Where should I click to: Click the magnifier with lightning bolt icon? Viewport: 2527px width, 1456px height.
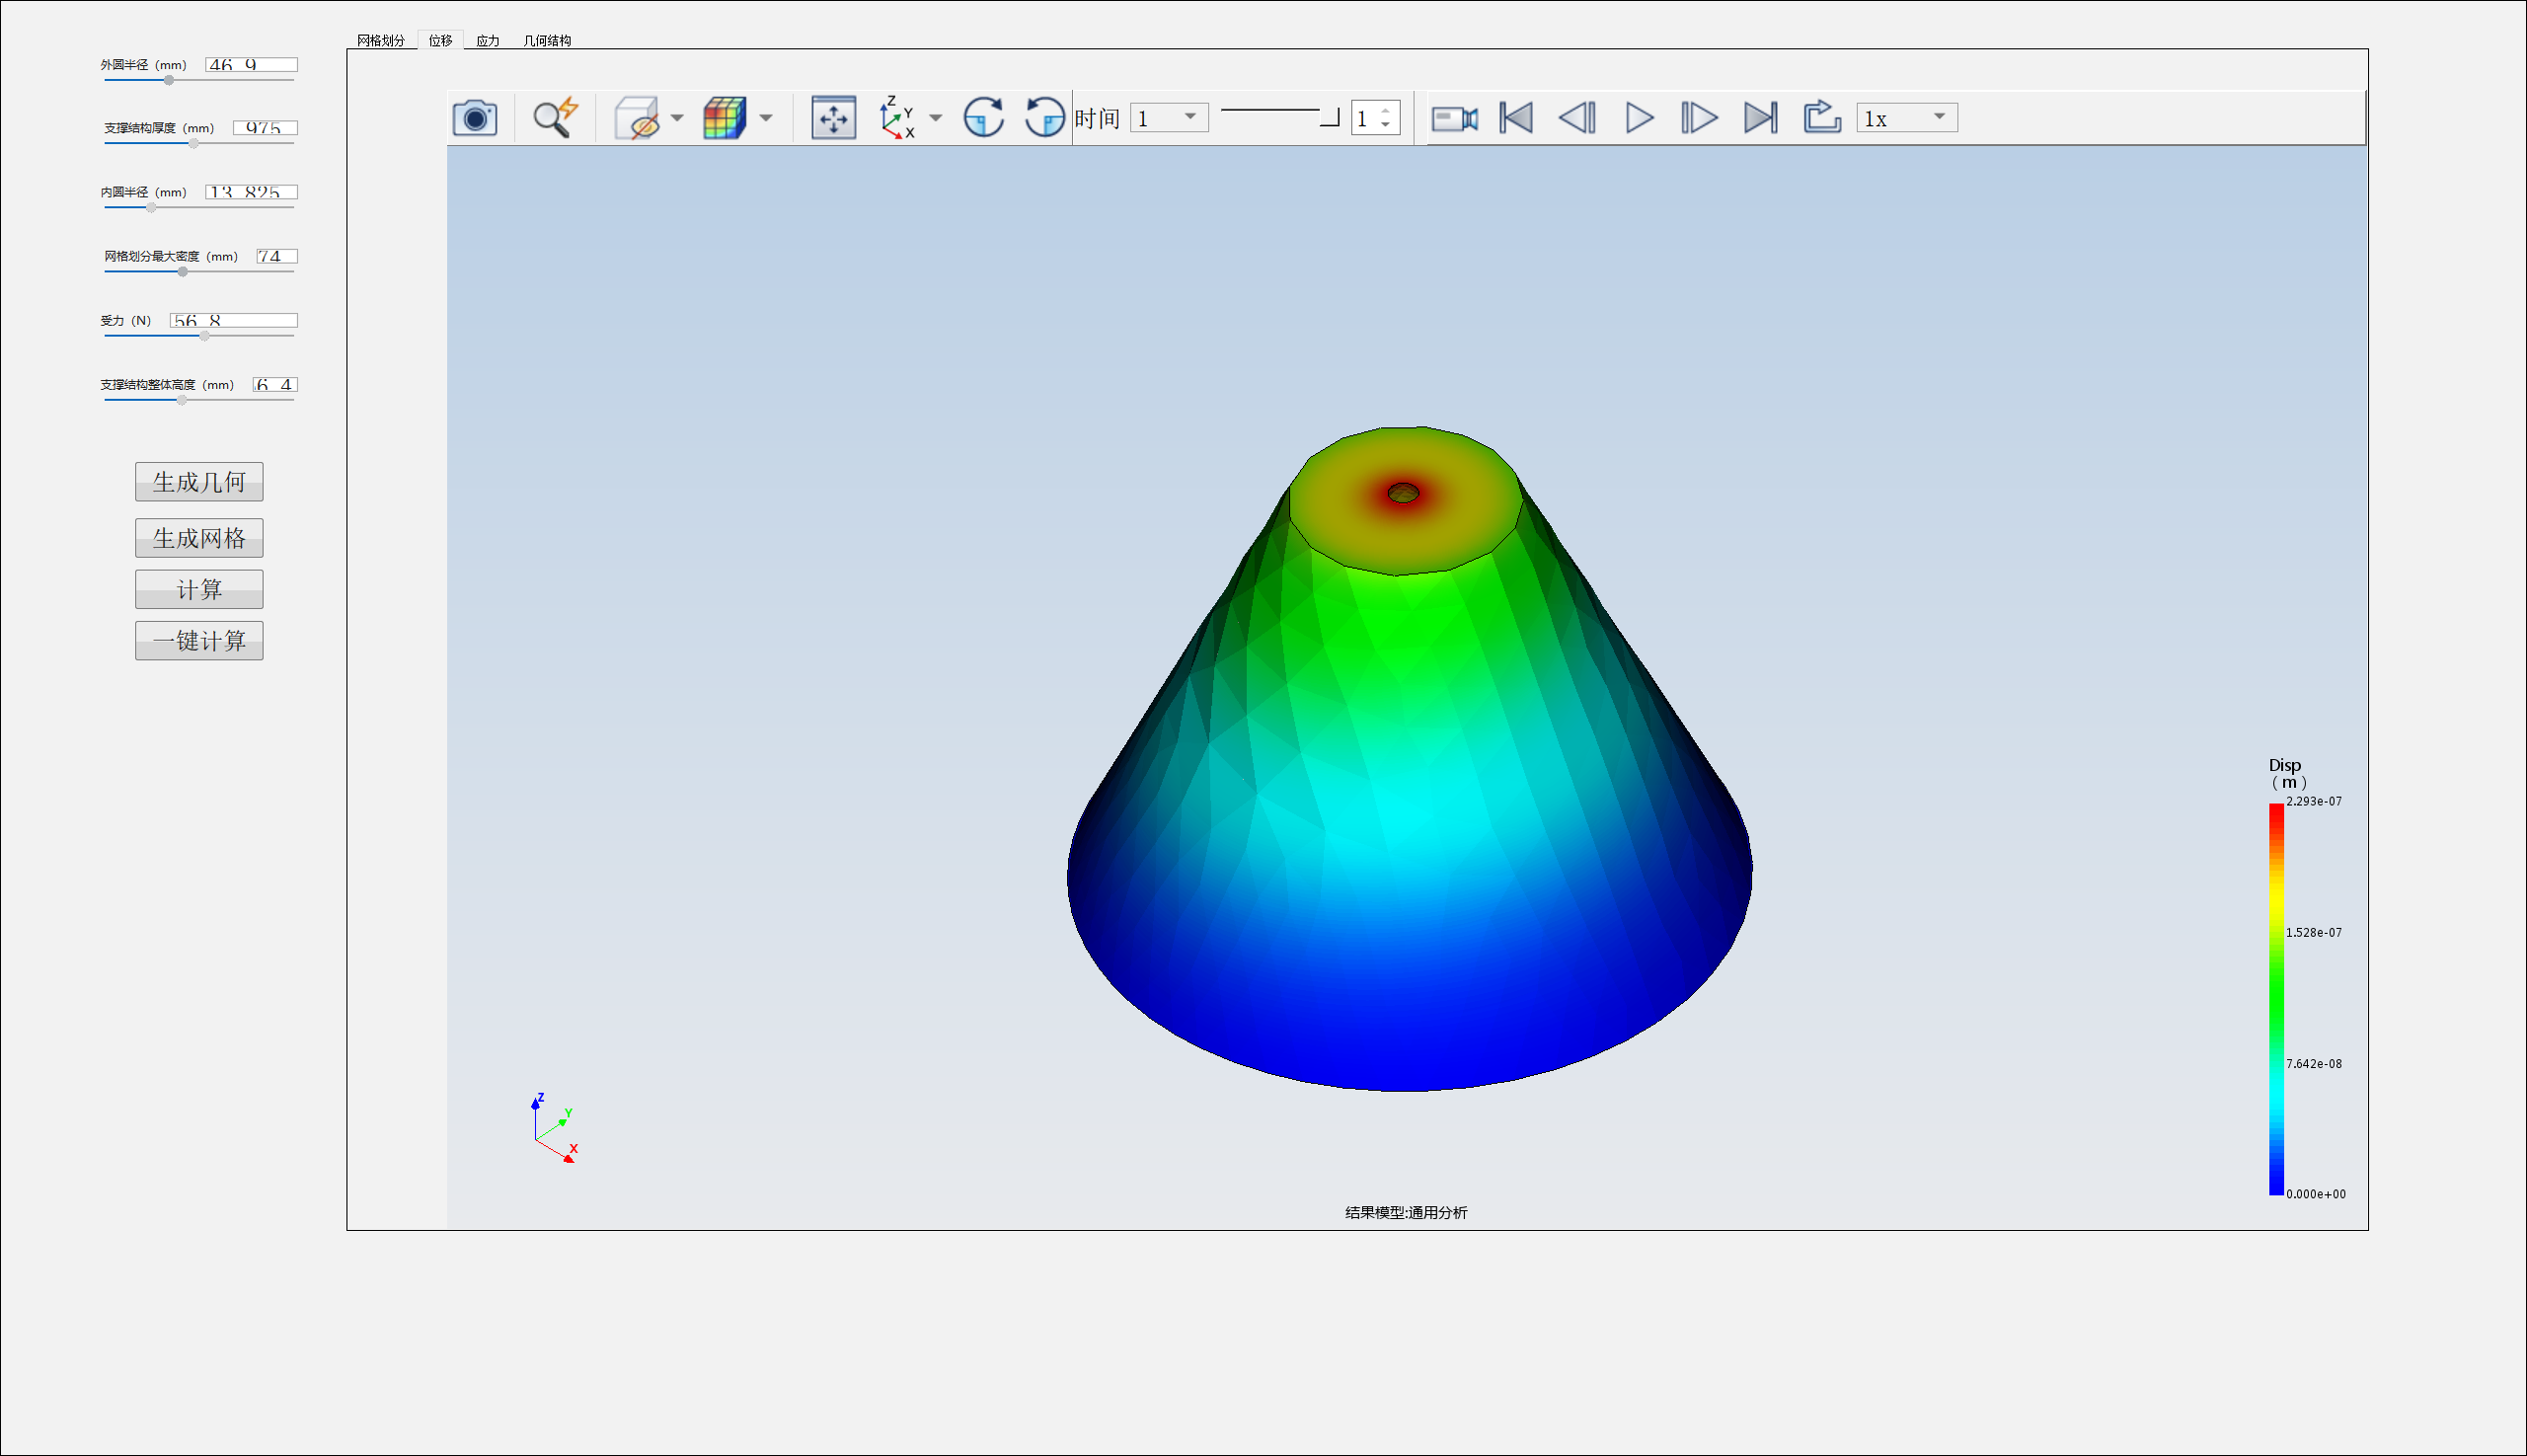555,118
